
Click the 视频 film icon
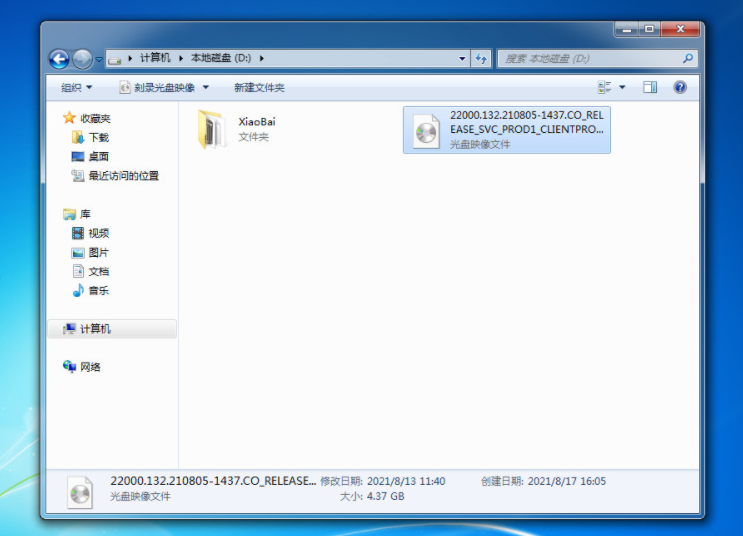tap(78, 233)
